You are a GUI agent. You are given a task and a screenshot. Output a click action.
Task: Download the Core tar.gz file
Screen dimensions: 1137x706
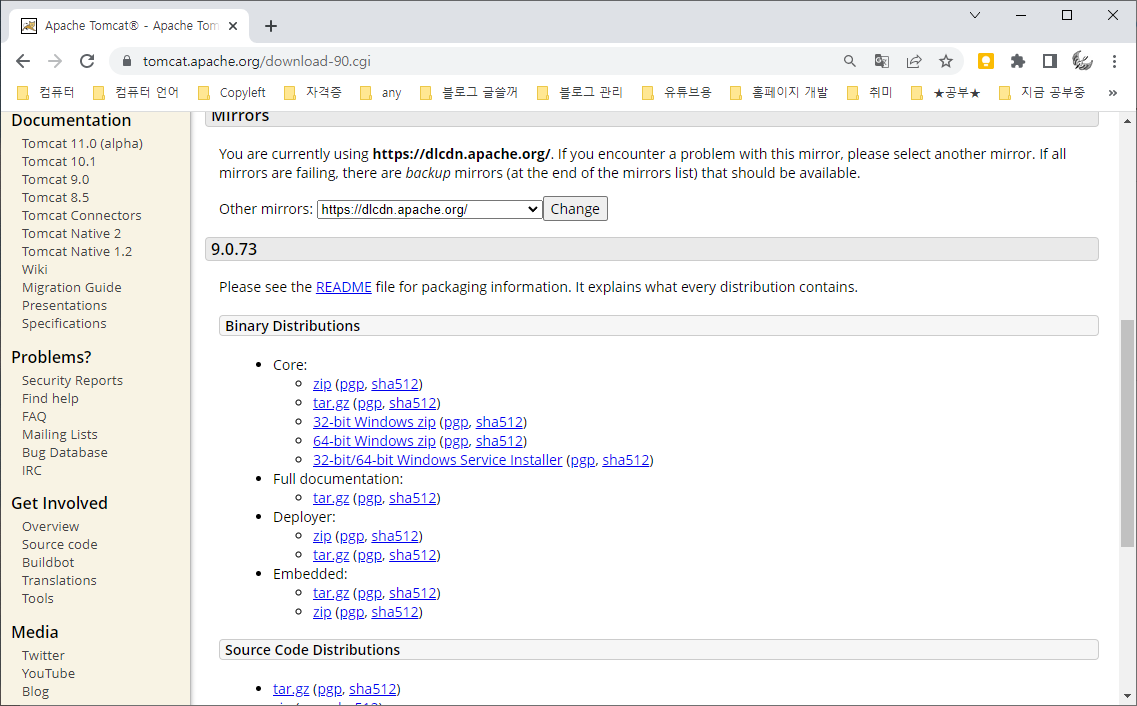pyautogui.click(x=331, y=403)
